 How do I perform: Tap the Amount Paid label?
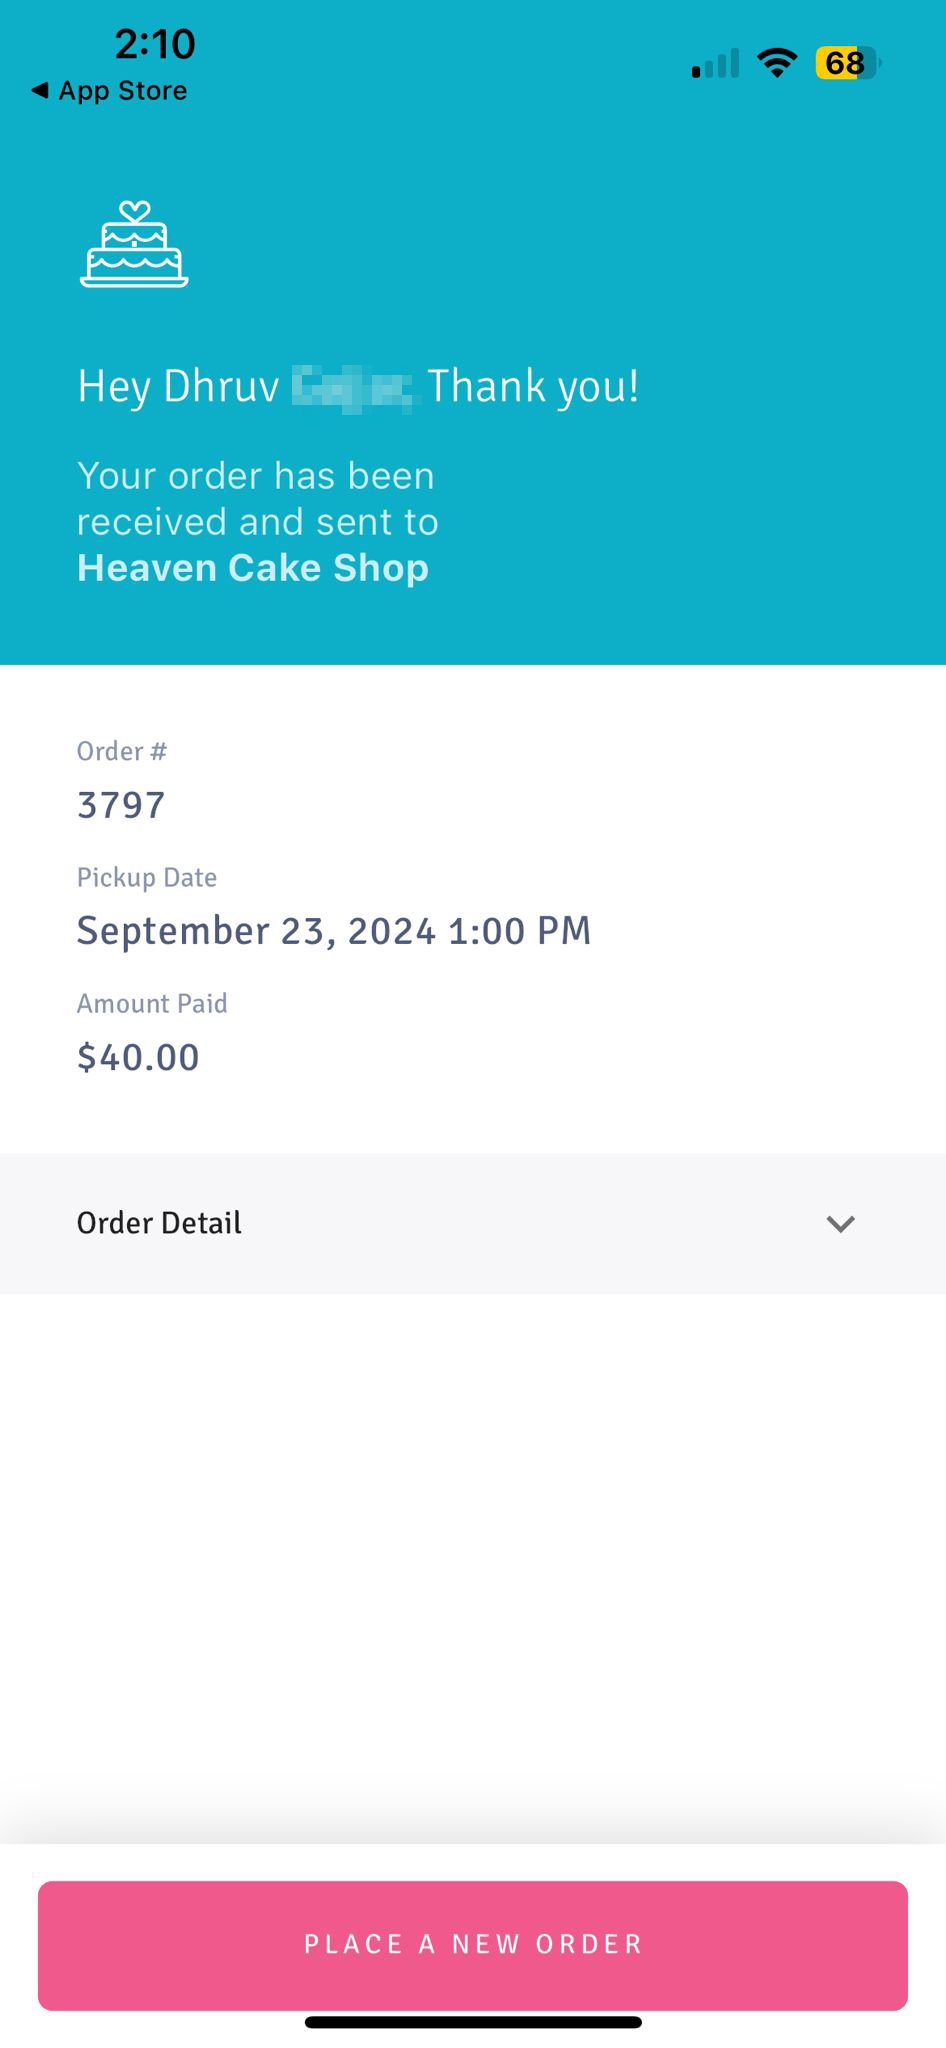click(x=152, y=1003)
